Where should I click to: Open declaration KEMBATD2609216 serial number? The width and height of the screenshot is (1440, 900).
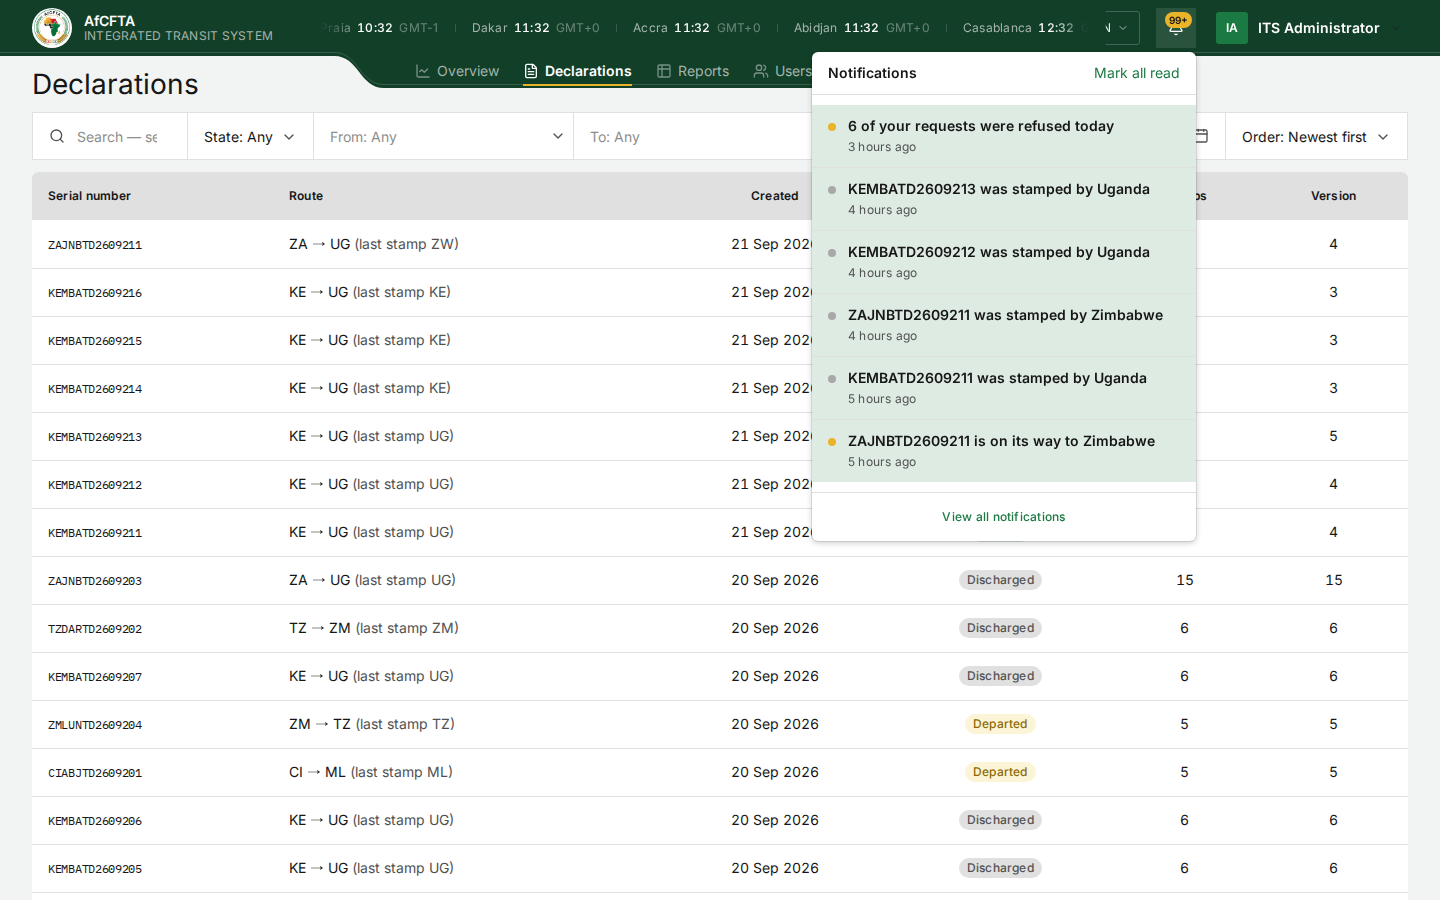click(x=95, y=293)
